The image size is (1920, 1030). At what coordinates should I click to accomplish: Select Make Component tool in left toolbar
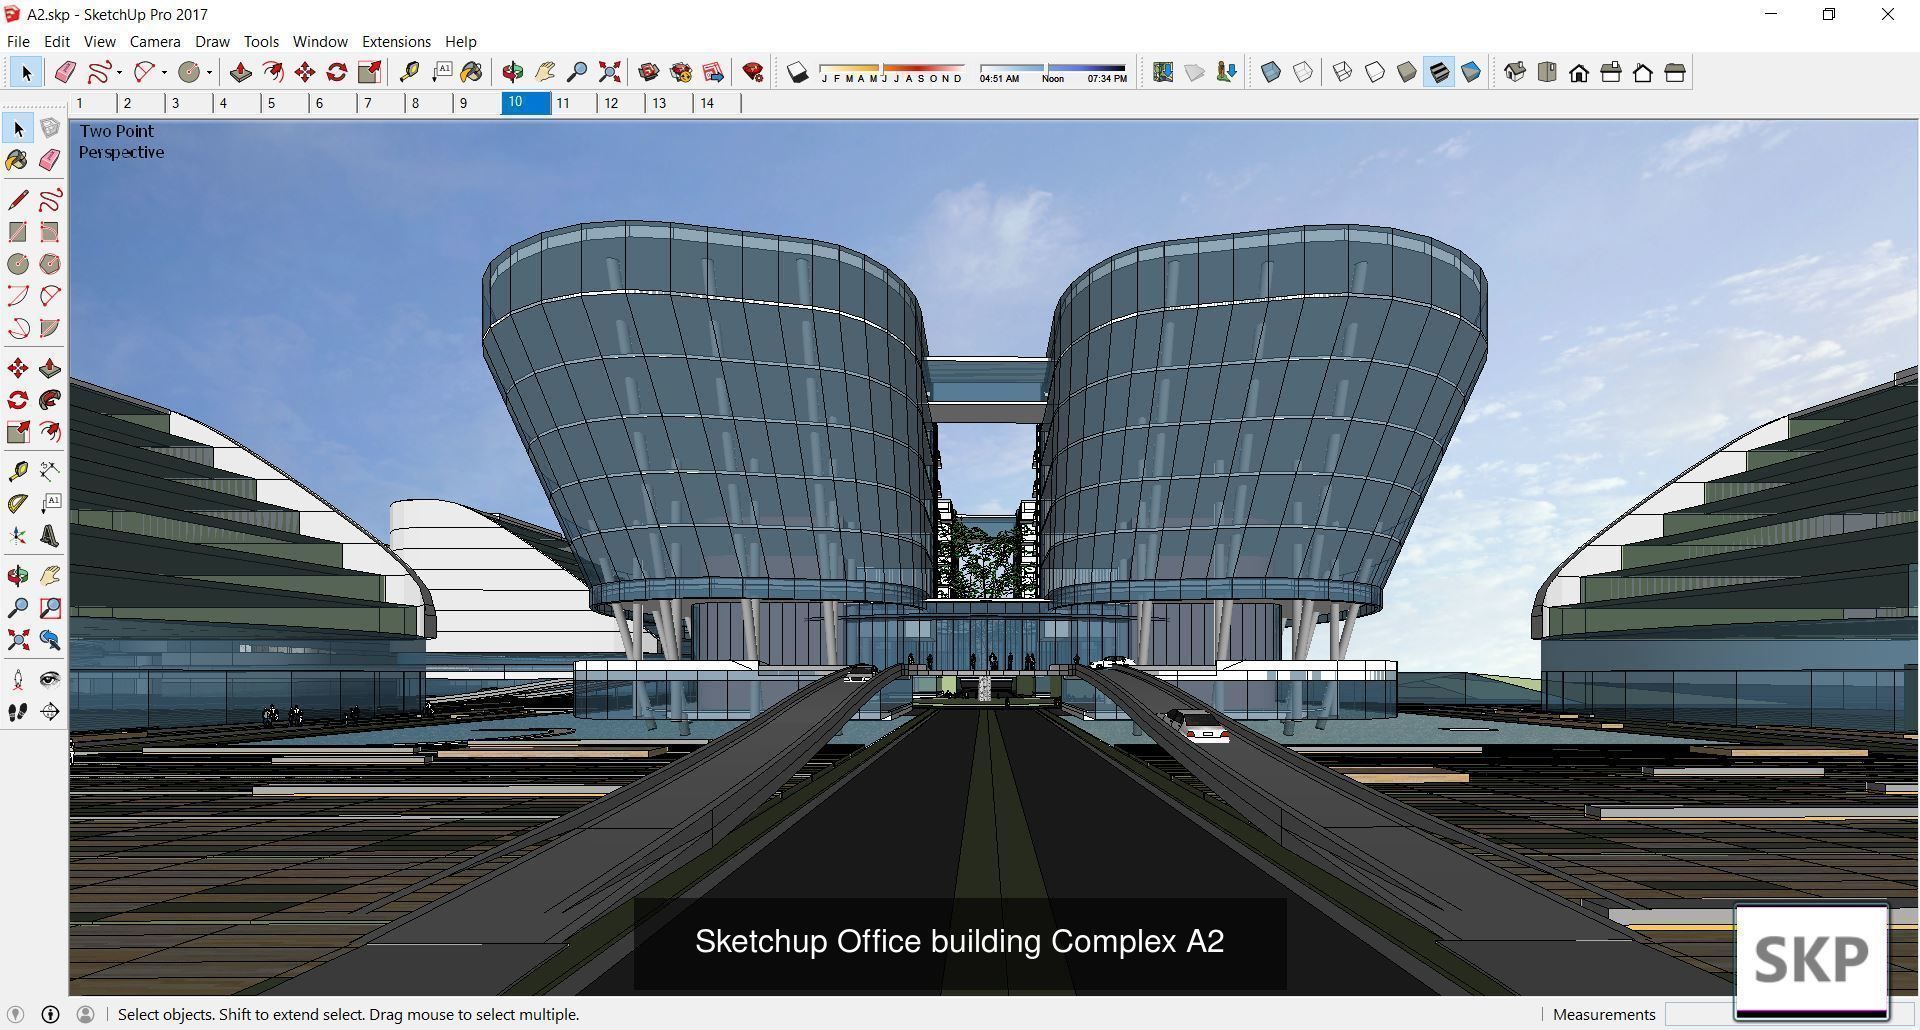click(x=50, y=129)
